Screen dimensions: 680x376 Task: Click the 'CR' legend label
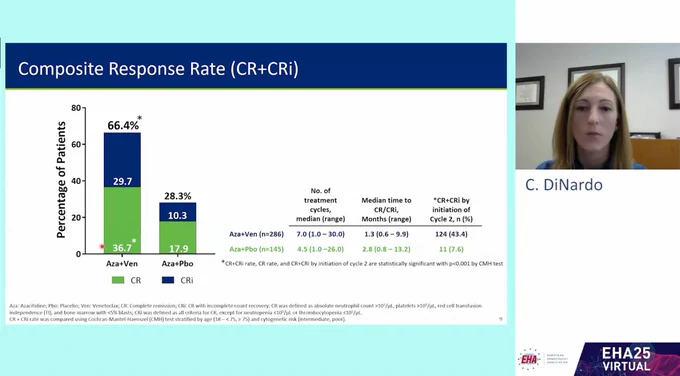[136, 280]
